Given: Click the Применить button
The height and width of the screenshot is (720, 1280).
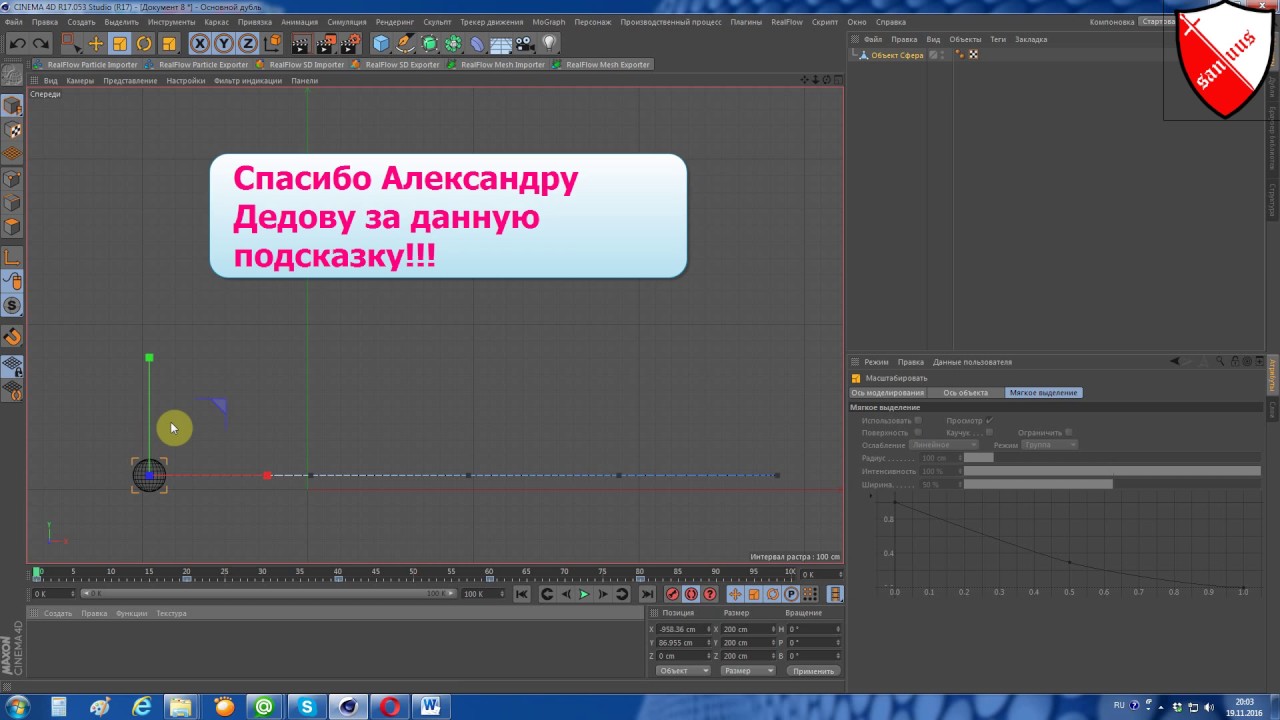Looking at the screenshot, I should tap(813, 671).
